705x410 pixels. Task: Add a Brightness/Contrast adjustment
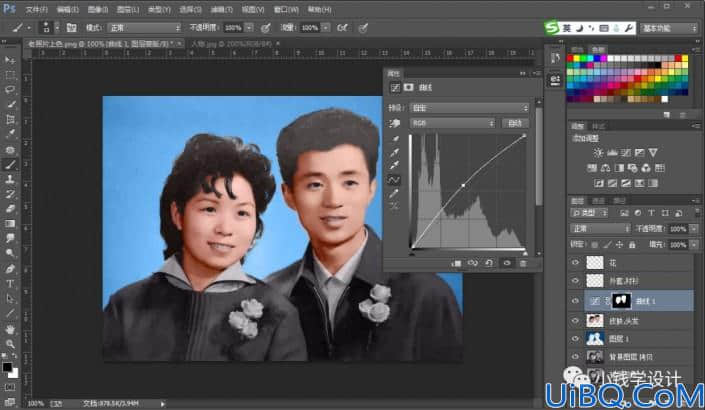click(x=598, y=153)
